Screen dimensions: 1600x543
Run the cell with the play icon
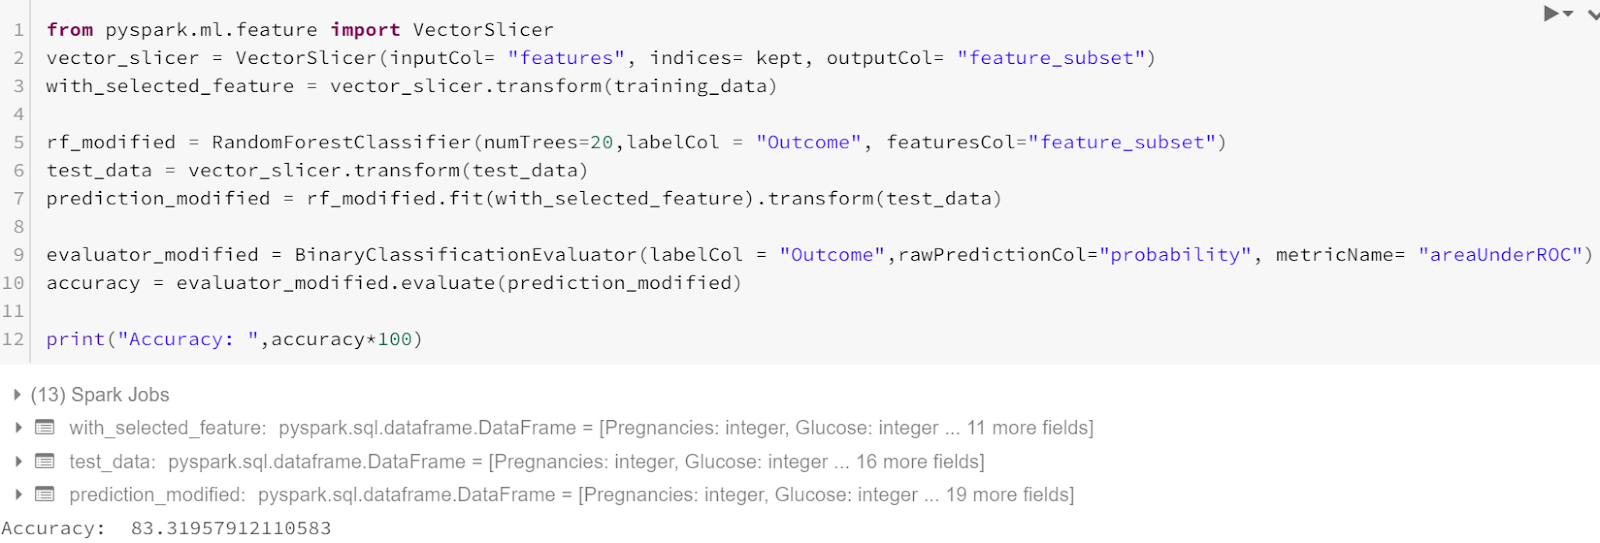[x=1551, y=14]
